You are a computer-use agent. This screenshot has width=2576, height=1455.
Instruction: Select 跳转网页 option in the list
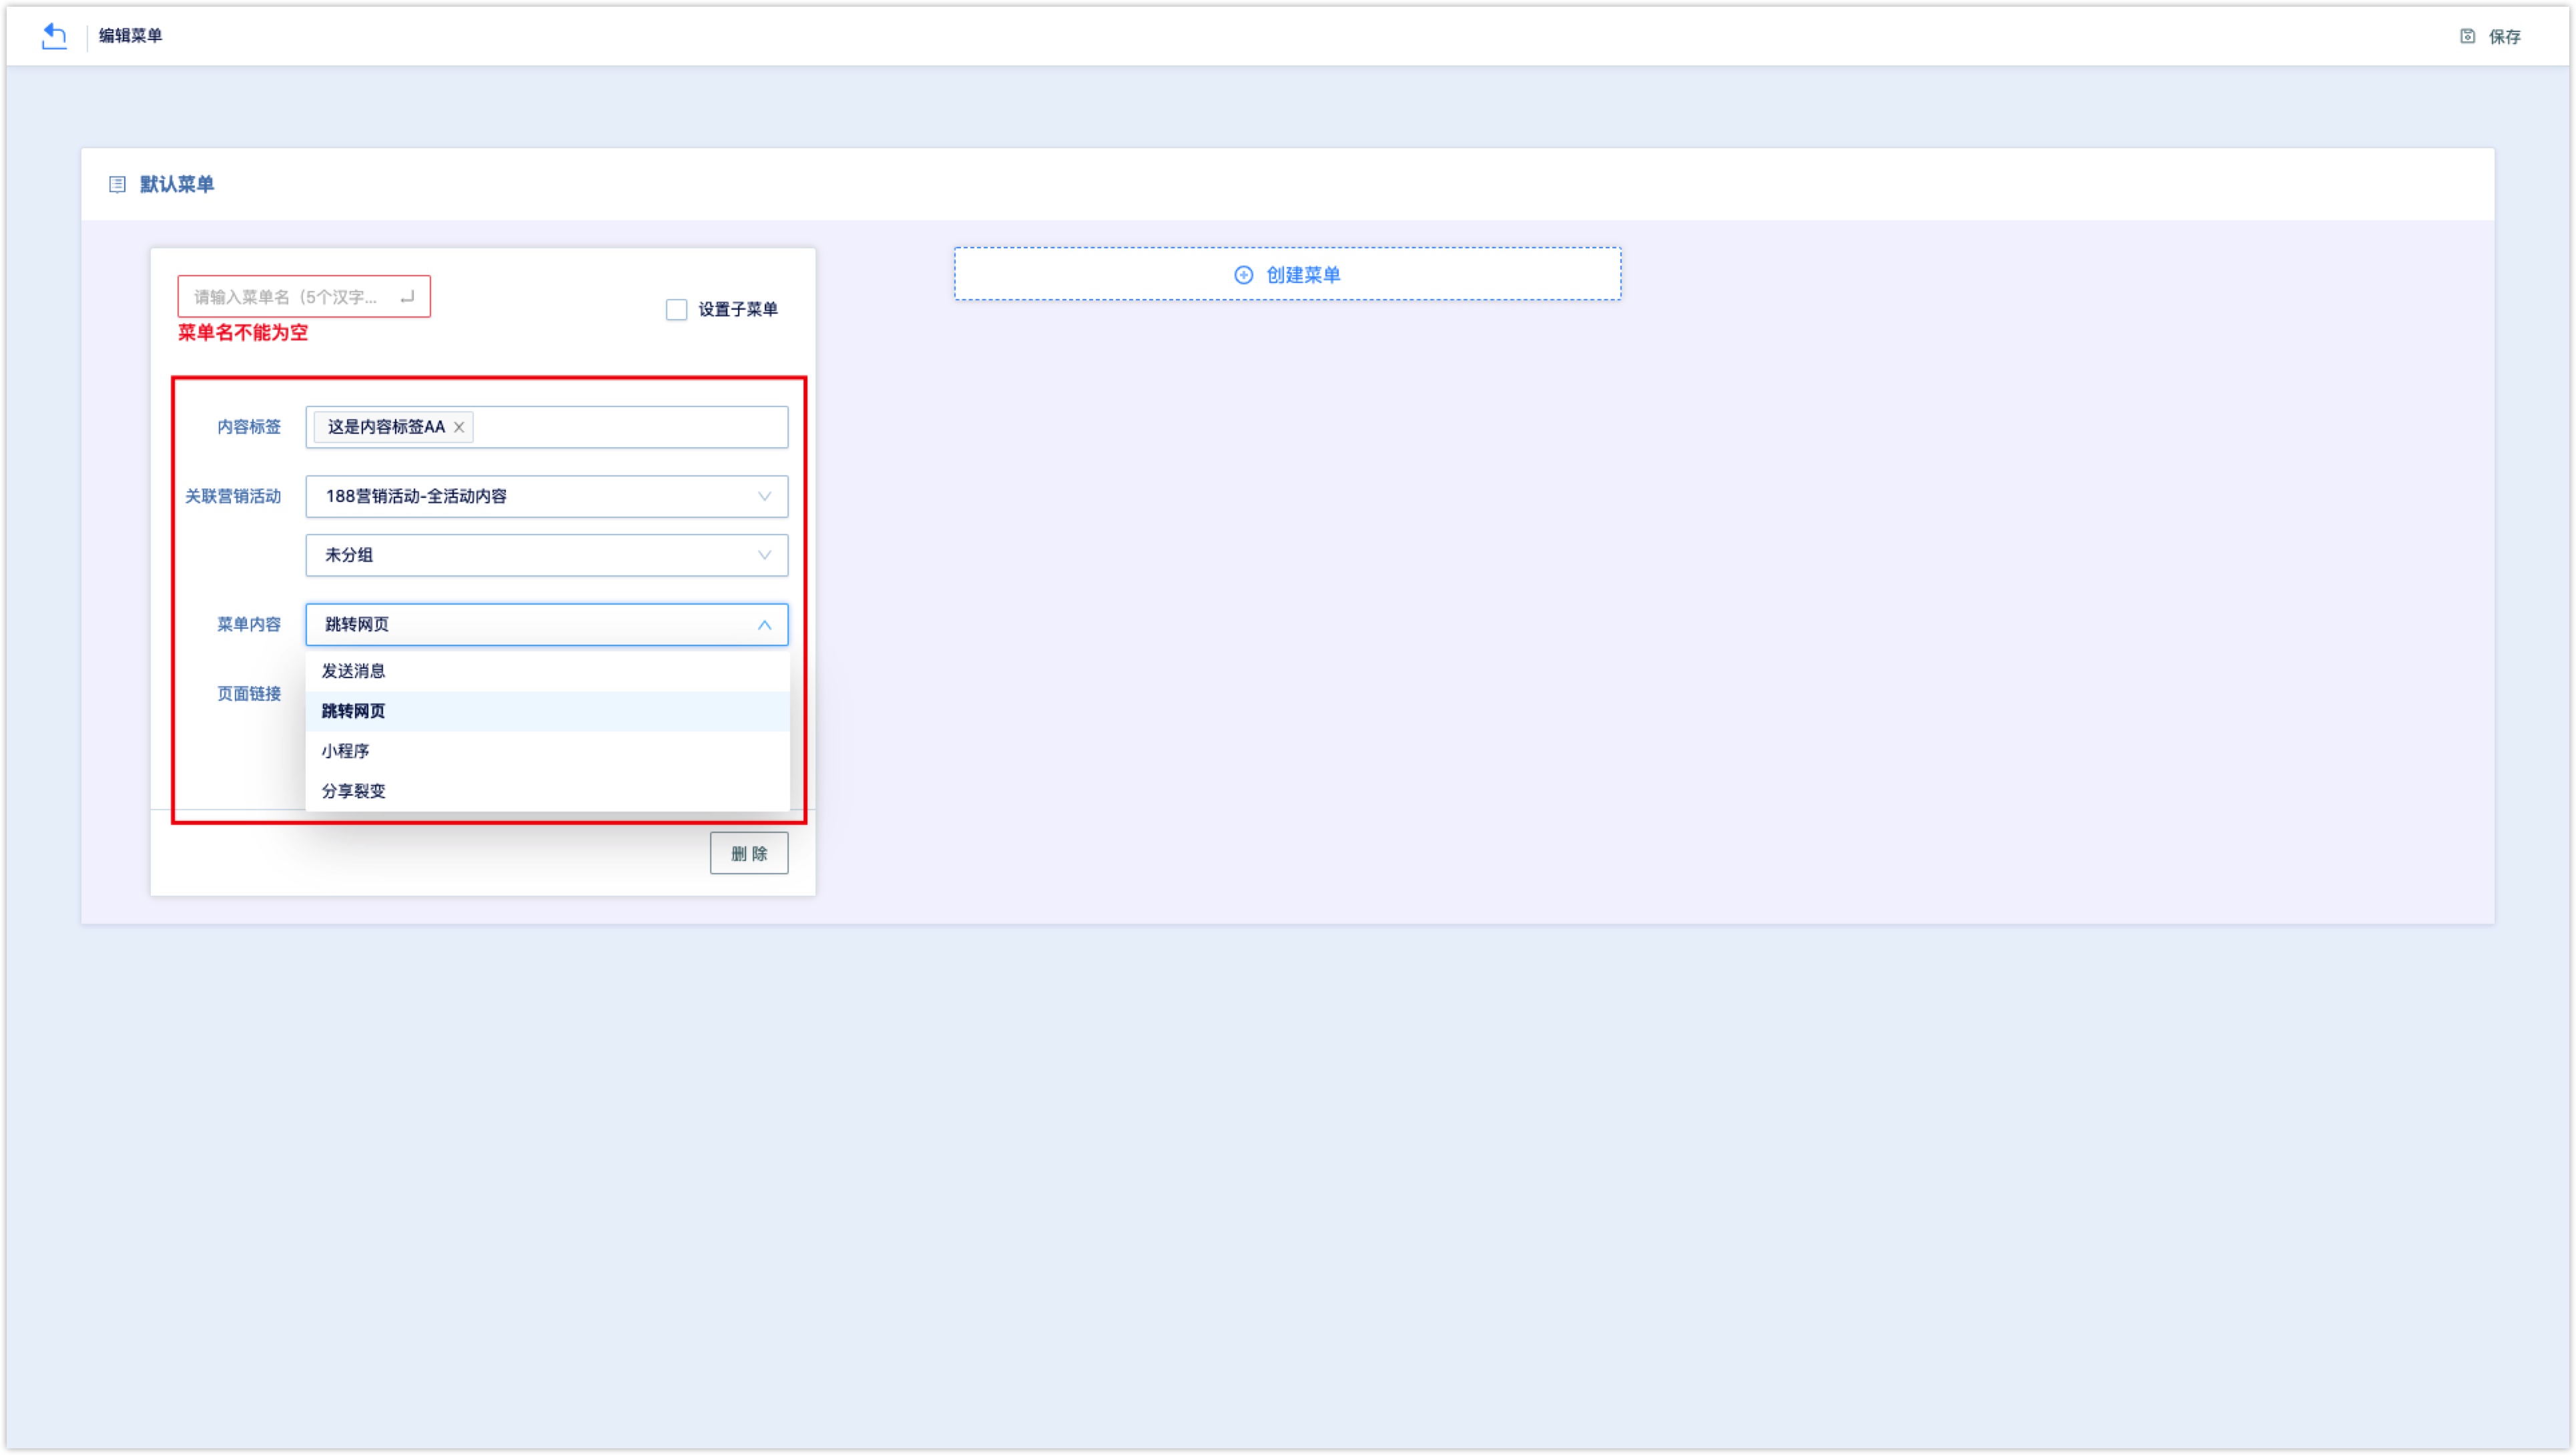pos(547,711)
